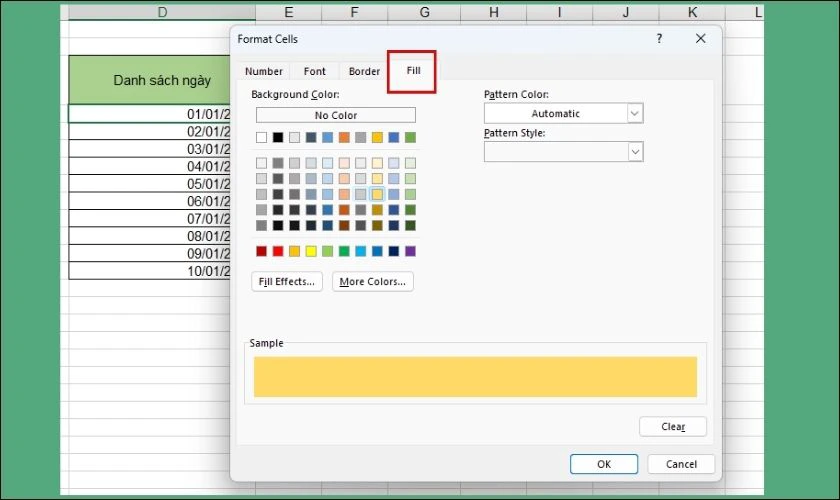Viewport: 840px width, 500px height.
Task: Expand the Pattern Style dropdown
Action: tap(563, 152)
